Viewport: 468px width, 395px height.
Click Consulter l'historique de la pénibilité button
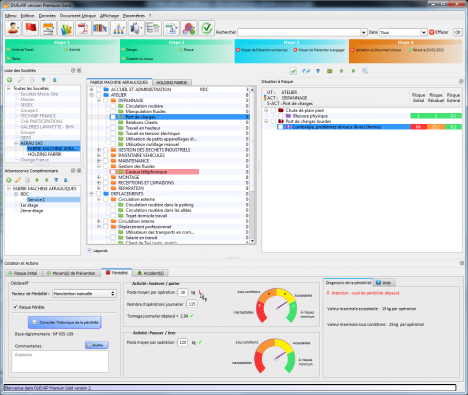(65, 322)
